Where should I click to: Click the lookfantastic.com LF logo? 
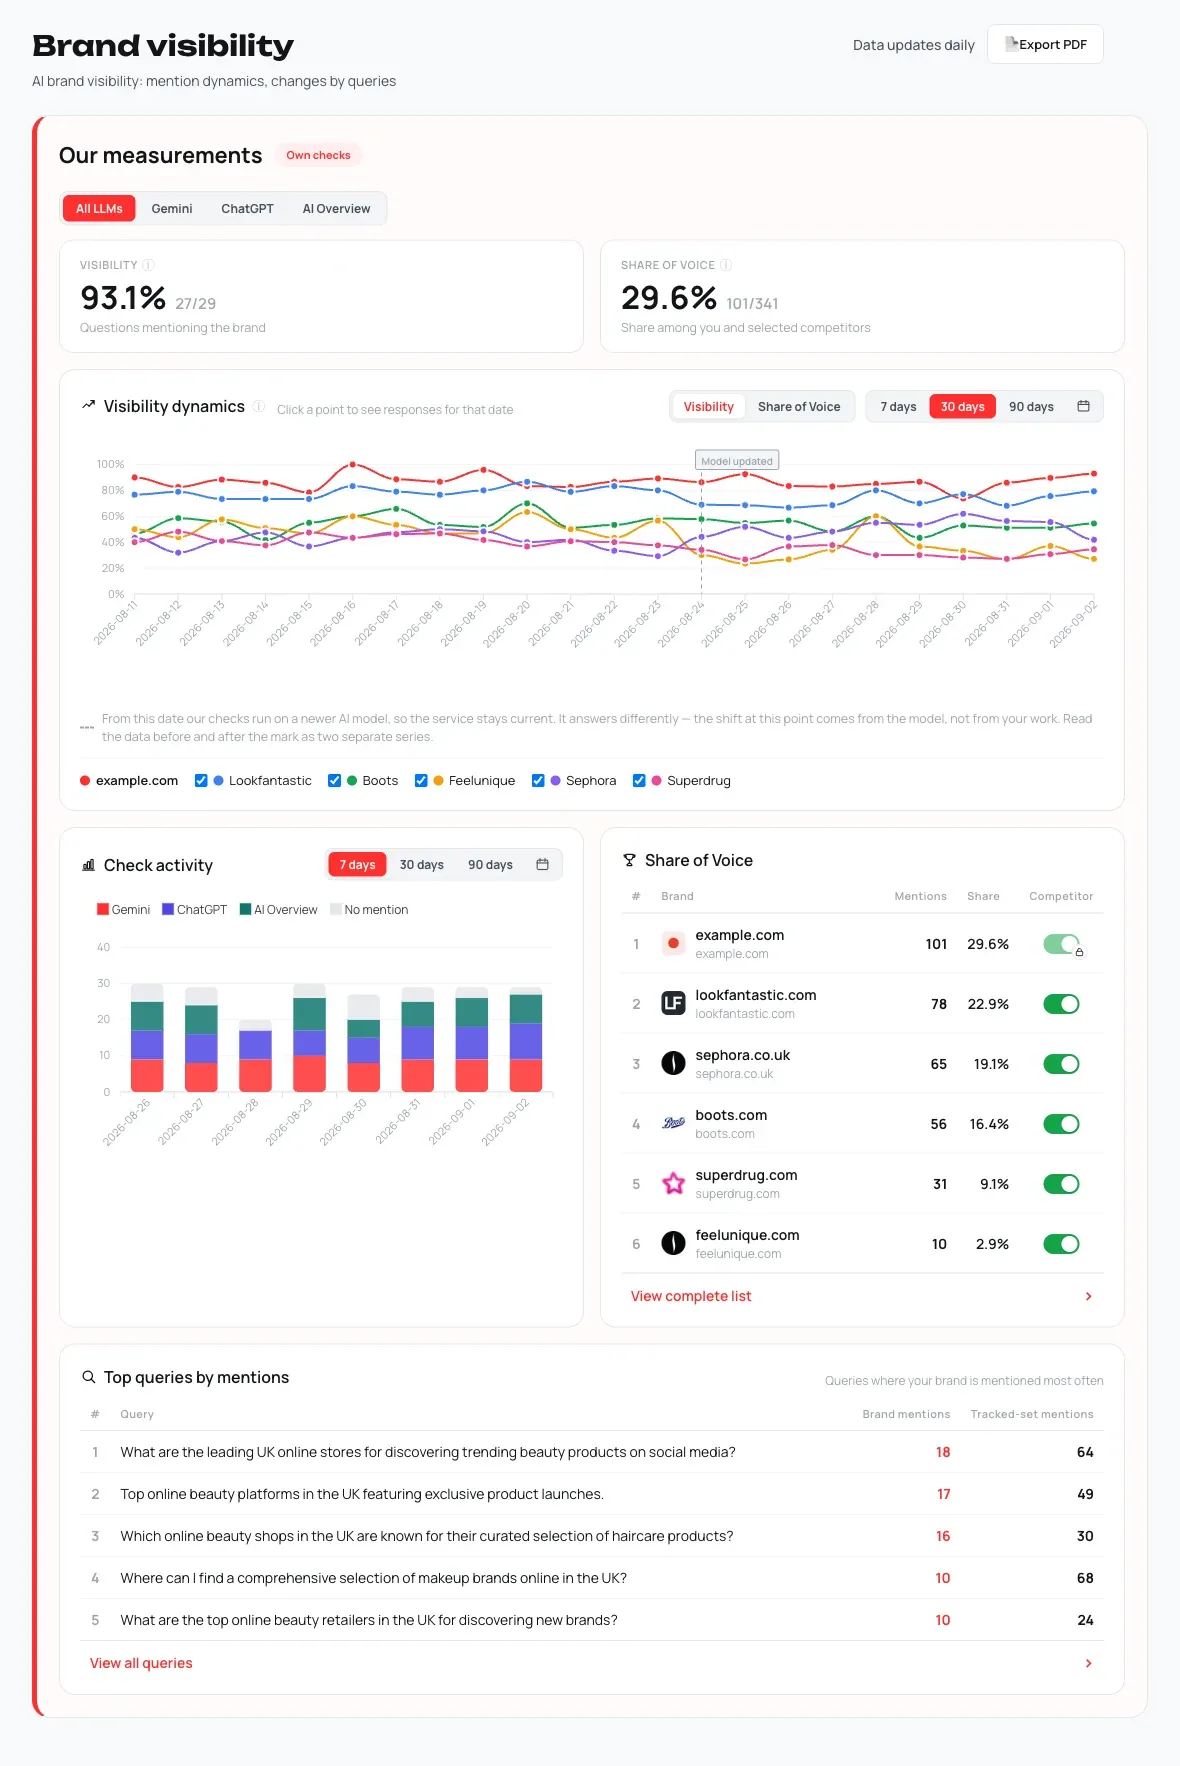click(673, 1003)
